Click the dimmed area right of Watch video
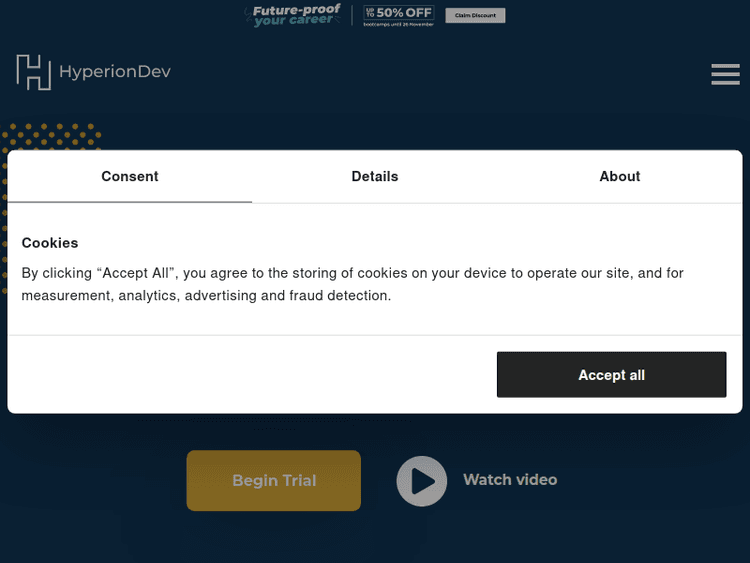The width and height of the screenshot is (750, 563). [x=650, y=480]
